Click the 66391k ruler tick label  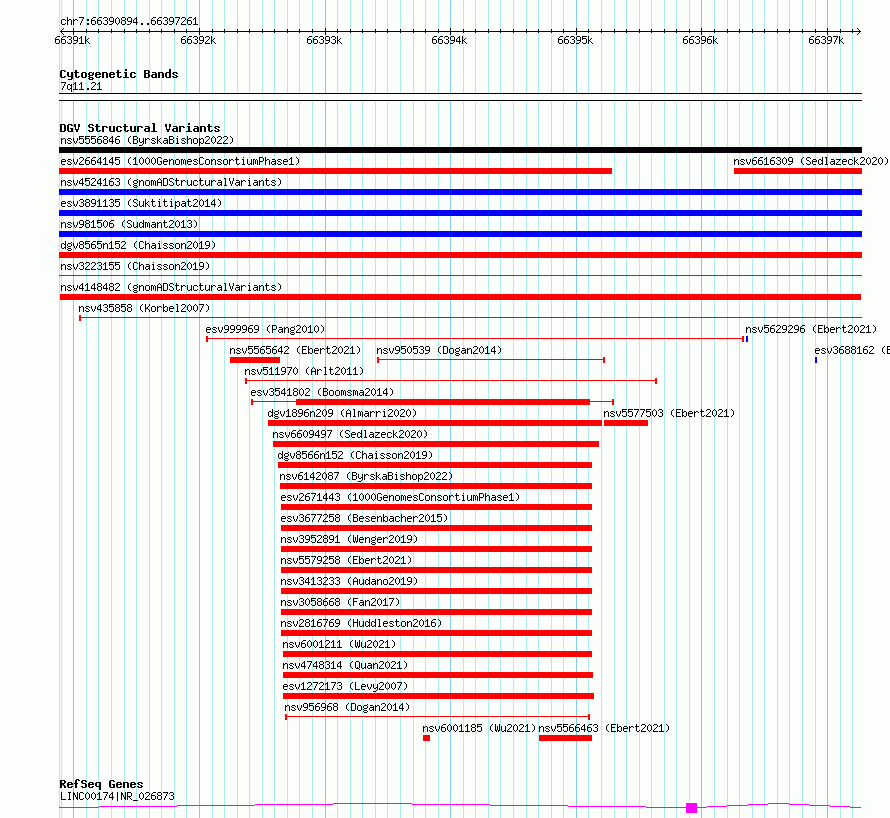(72, 40)
